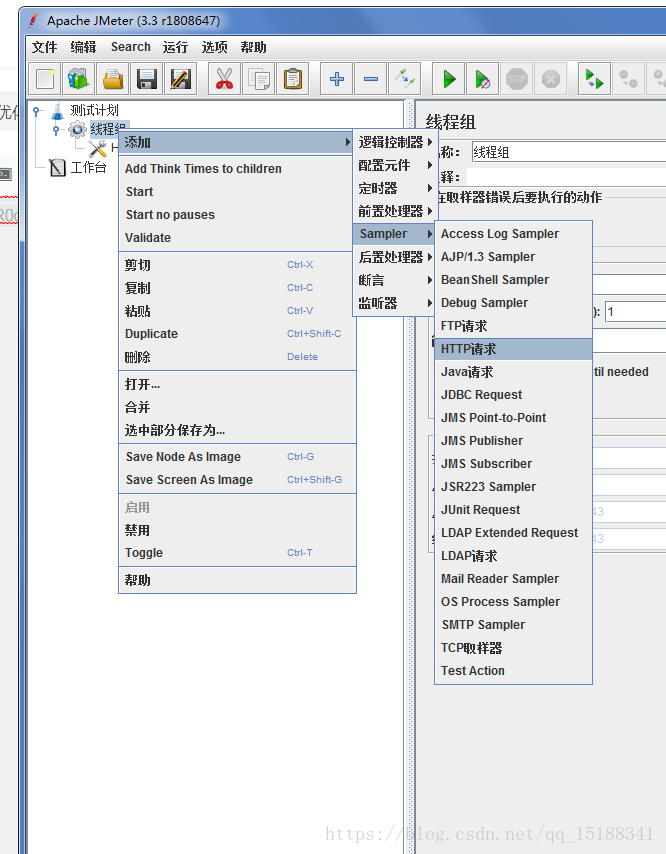Click the Expand All plus icon
The width and height of the screenshot is (666, 854).
pos(337,80)
